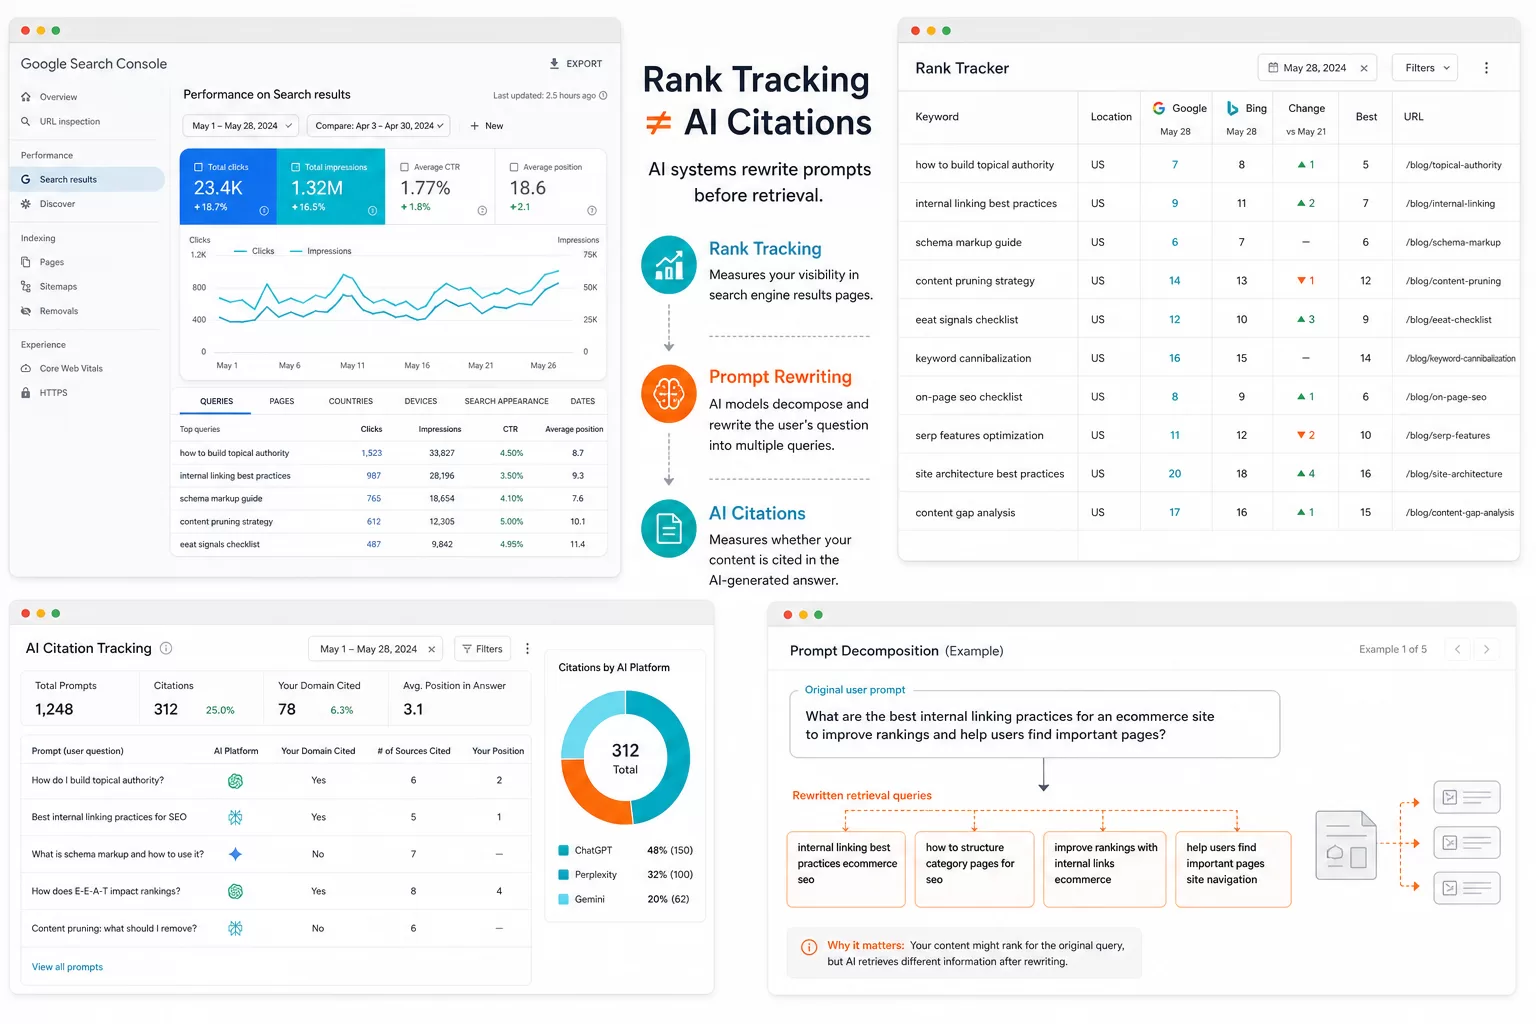
Task: Click the help icon beside Last updated
Action: click(603, 96)
